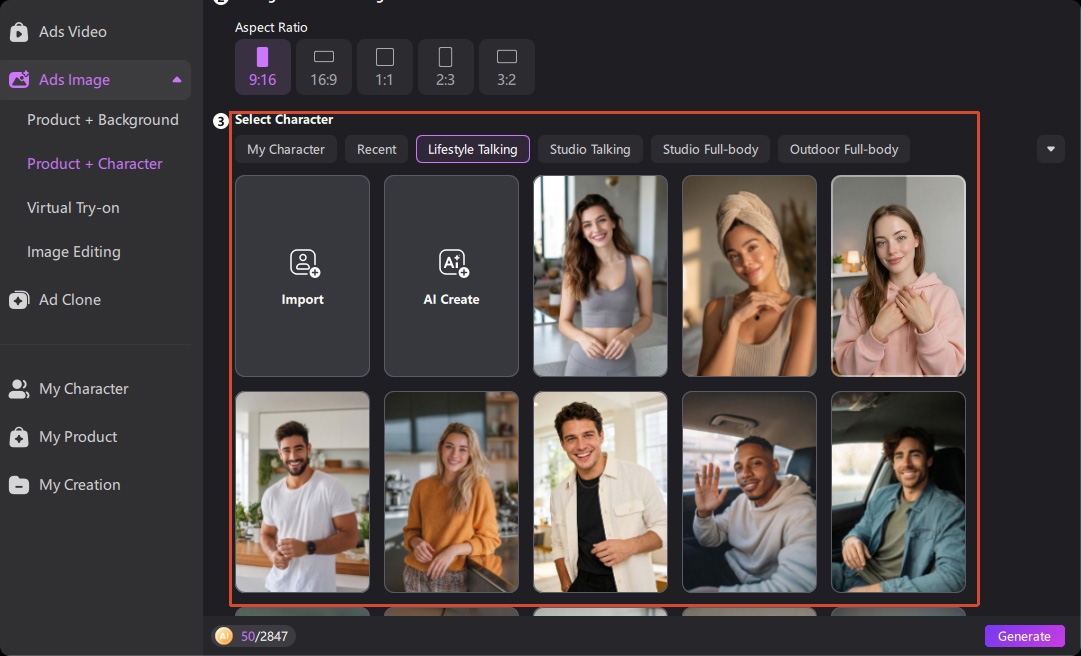The height and width of the screenshot is (656, 1081).
Task: Select woman in pink hoodie
Action: coord(898,276)
